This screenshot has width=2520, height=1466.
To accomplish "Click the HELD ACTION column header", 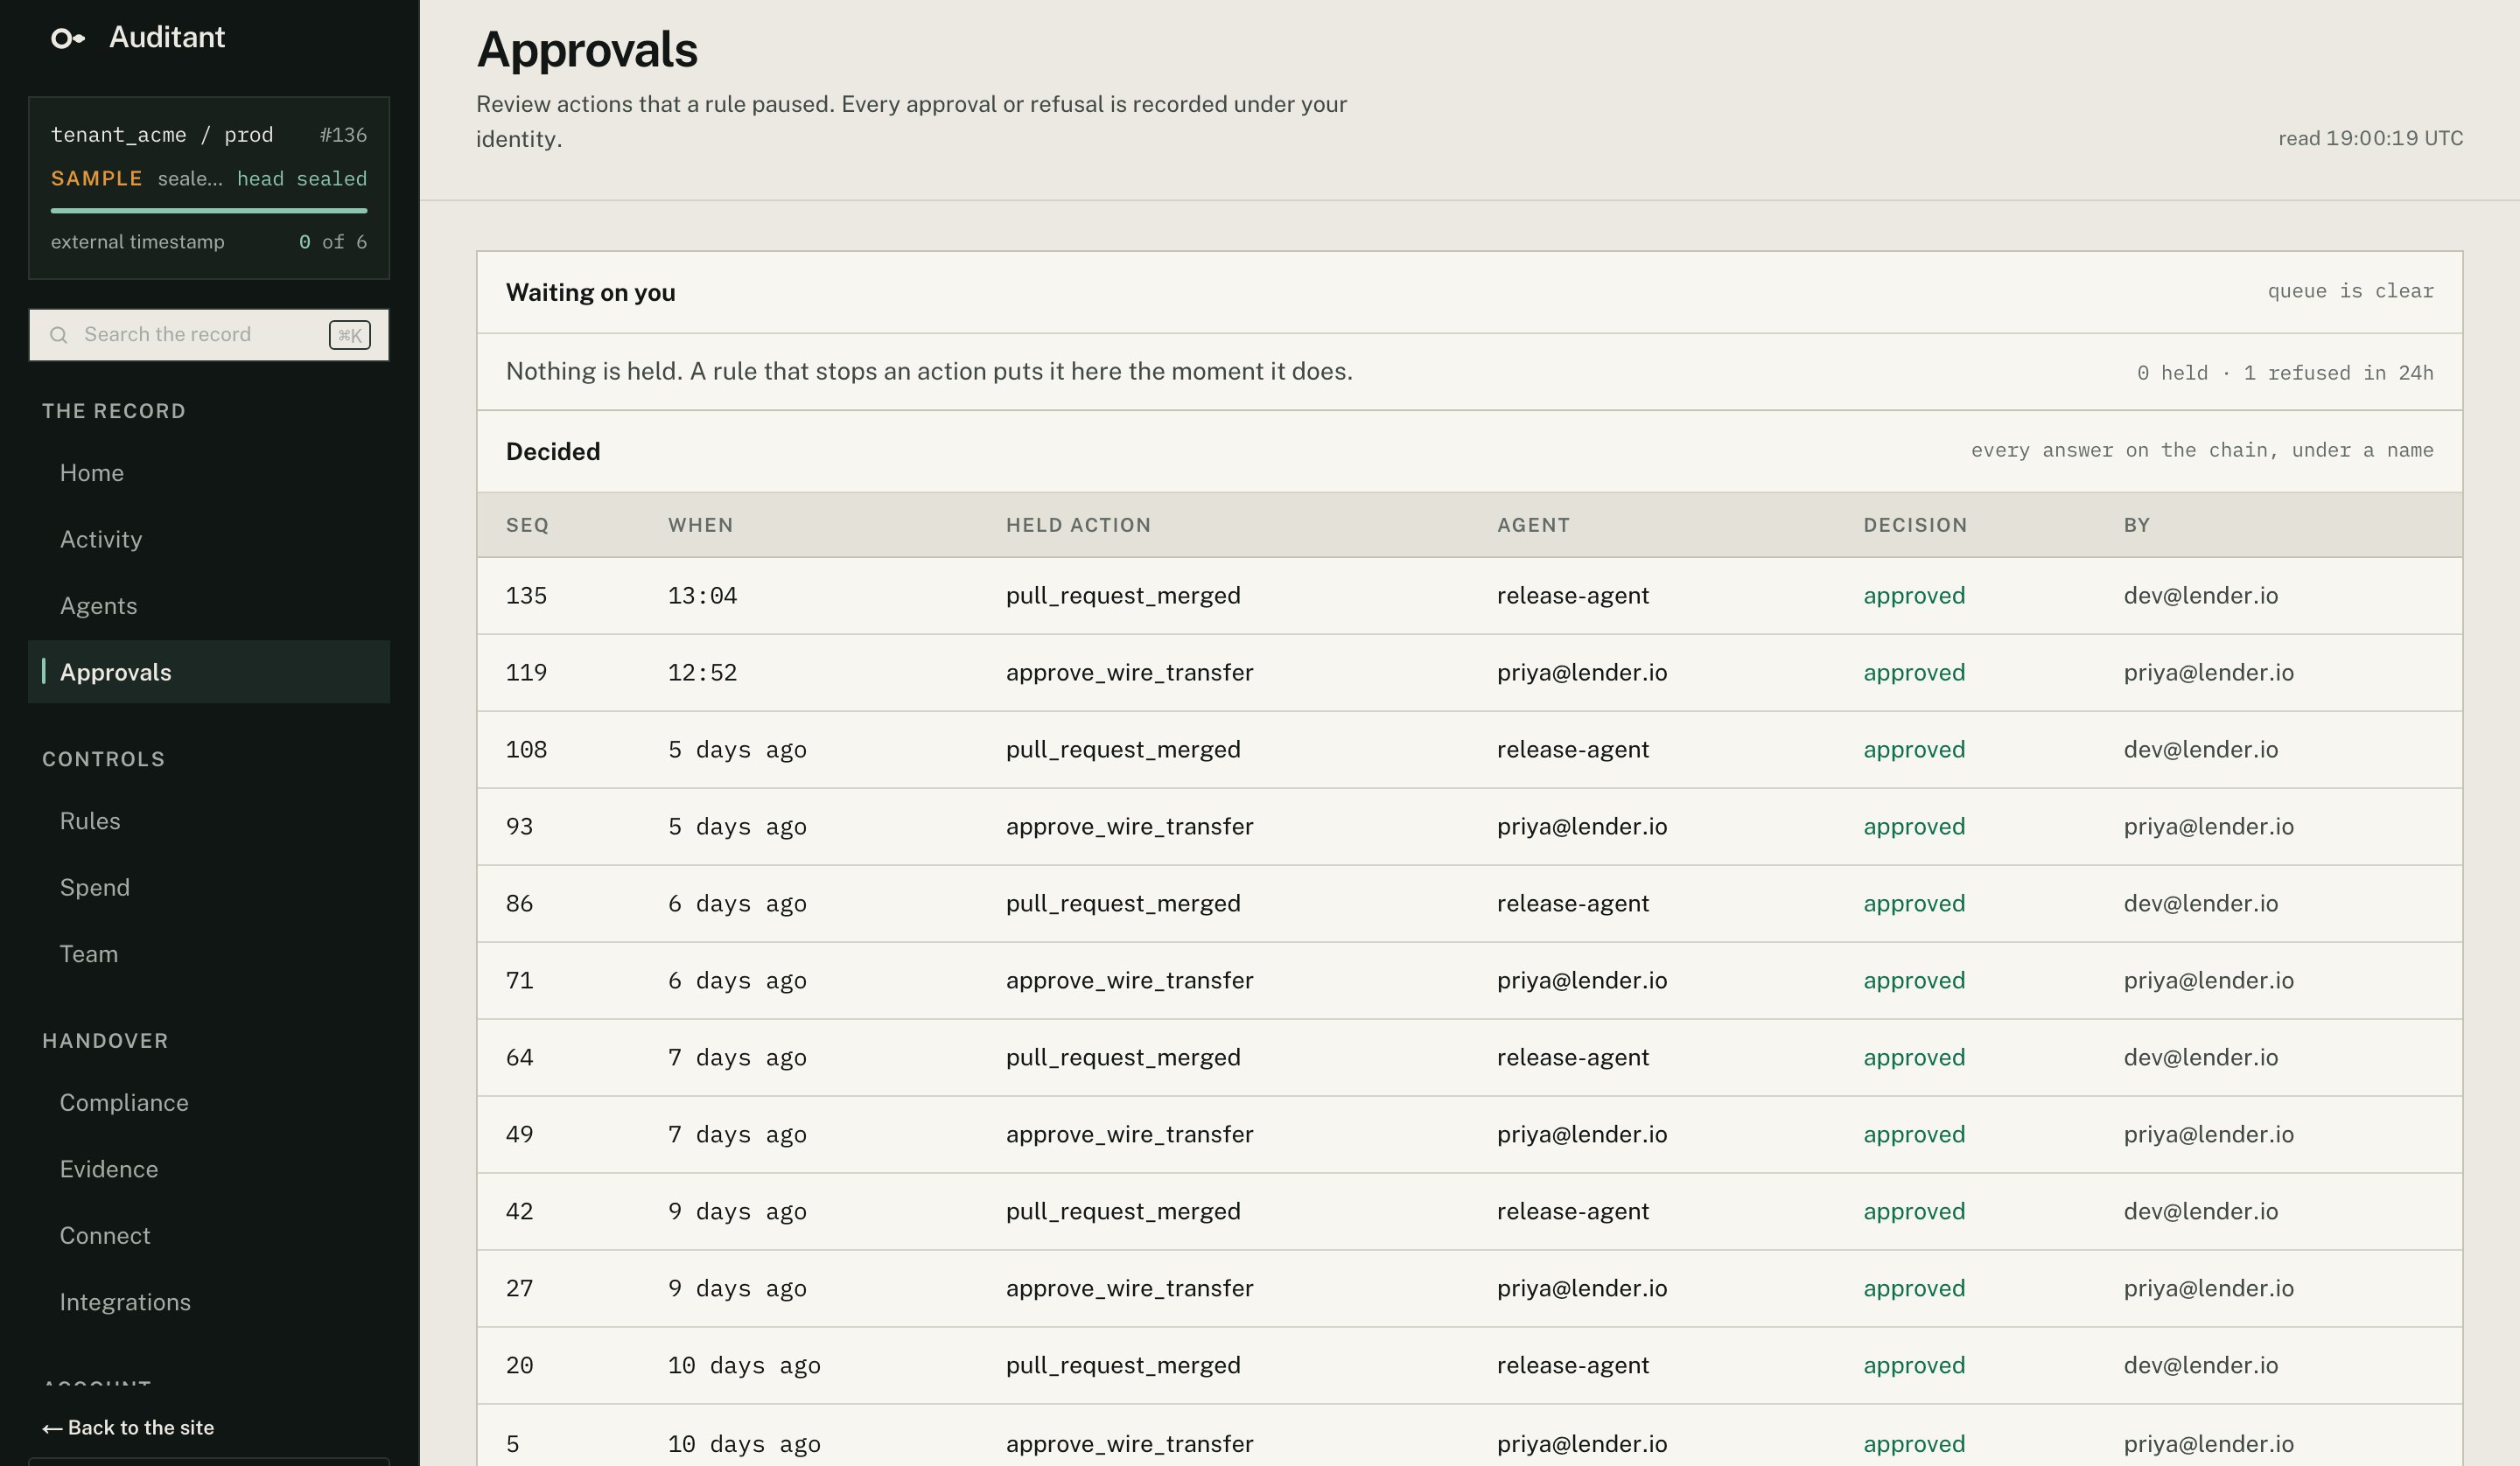I will (1078, 525).
